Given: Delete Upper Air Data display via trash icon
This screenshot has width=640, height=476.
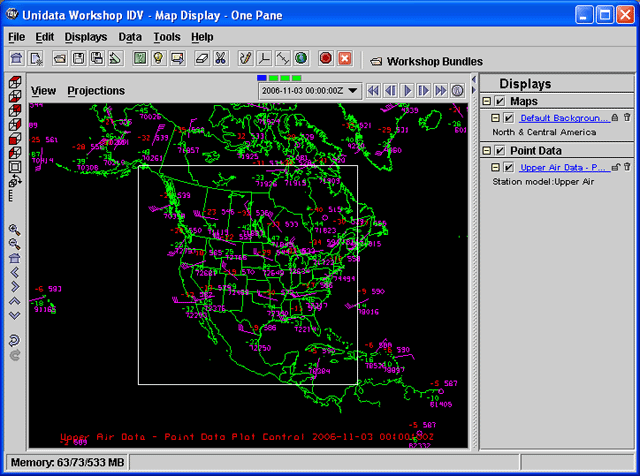Looking at the screenshot, I should click(x=628, y=167).
